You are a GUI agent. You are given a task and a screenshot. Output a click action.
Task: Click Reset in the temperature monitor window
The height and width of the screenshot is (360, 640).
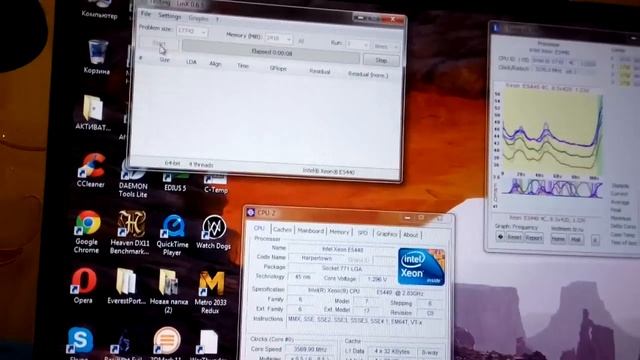[514, 237]
